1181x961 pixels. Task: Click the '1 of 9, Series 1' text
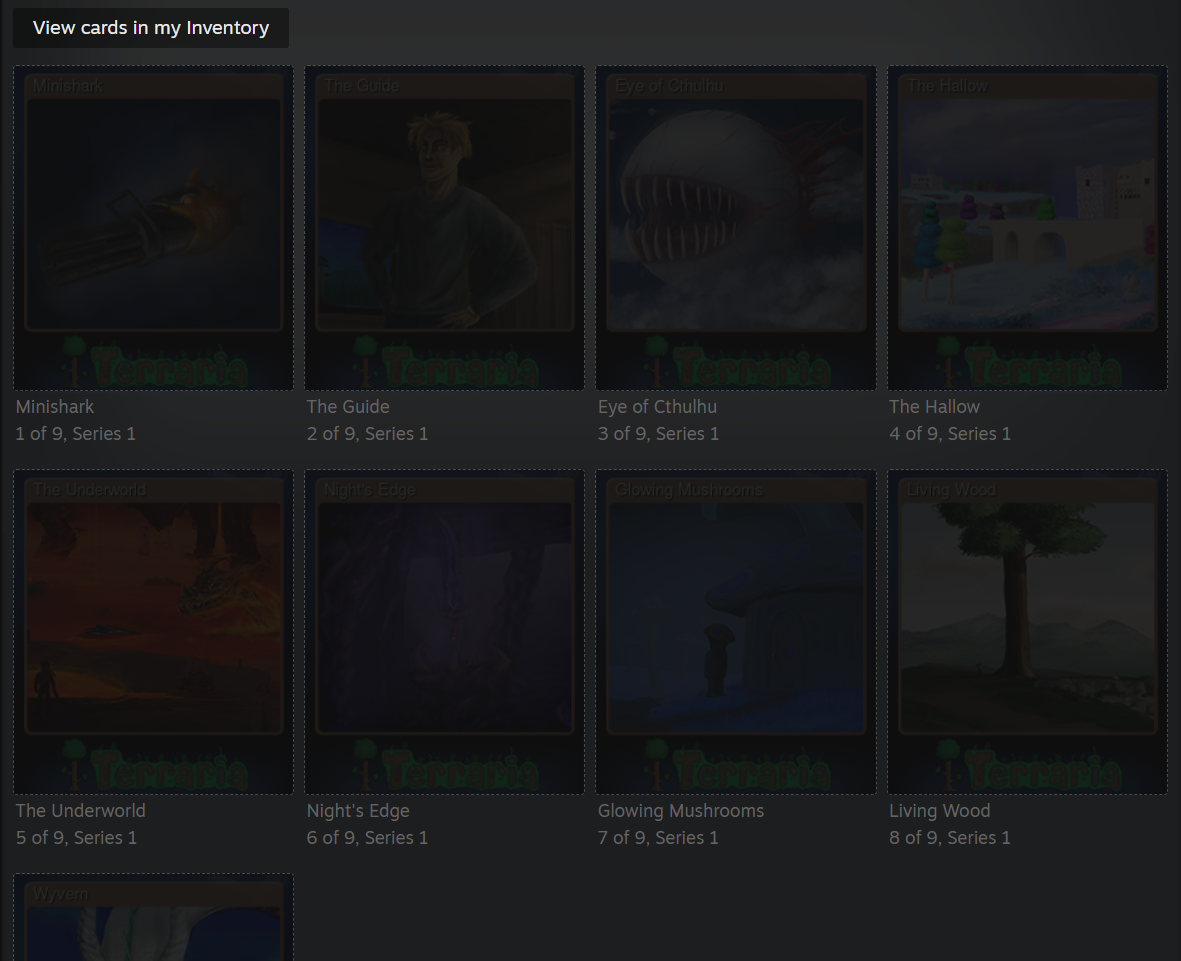click(76, 434)
